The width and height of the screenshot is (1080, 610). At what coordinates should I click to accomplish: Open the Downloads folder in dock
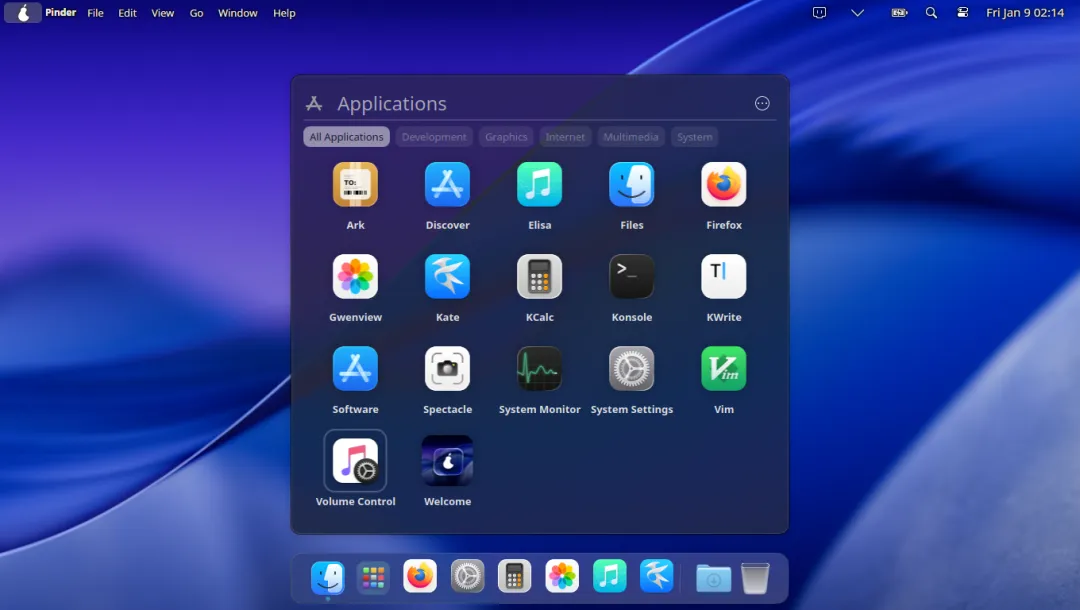click(714, 578)
